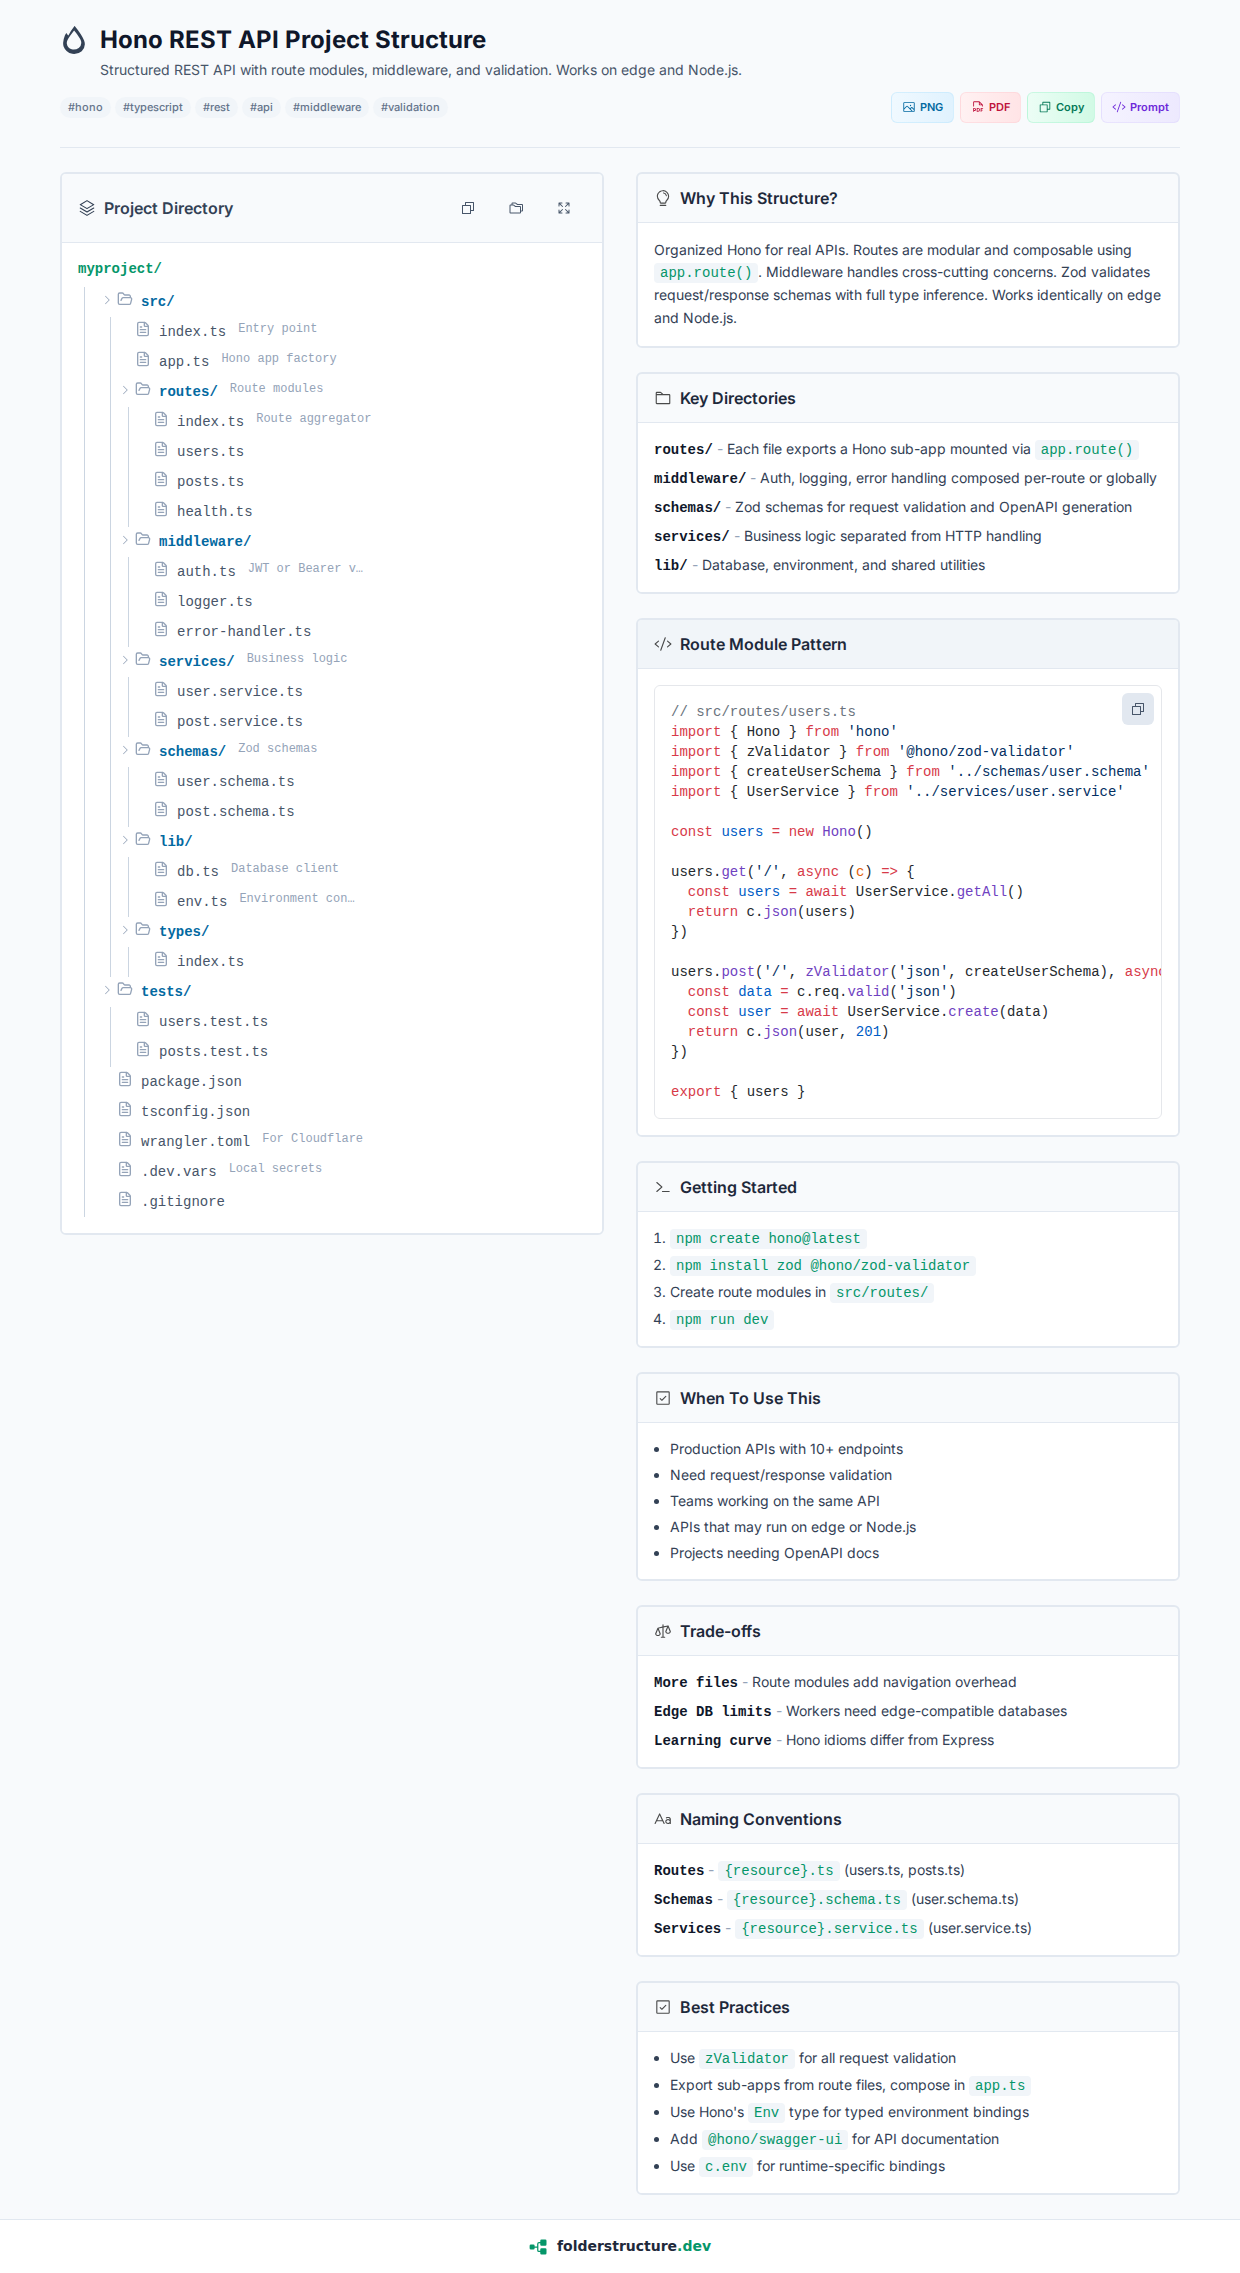Image resolution: width=1240 pixels, height=2273 pixels.
Task: Download as PNG button
Action: click(922, 107)
